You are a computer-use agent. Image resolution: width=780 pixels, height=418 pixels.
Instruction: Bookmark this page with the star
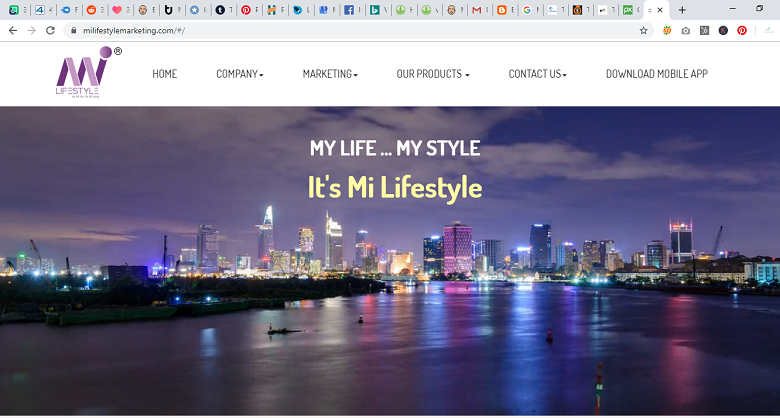pos(644,30)
